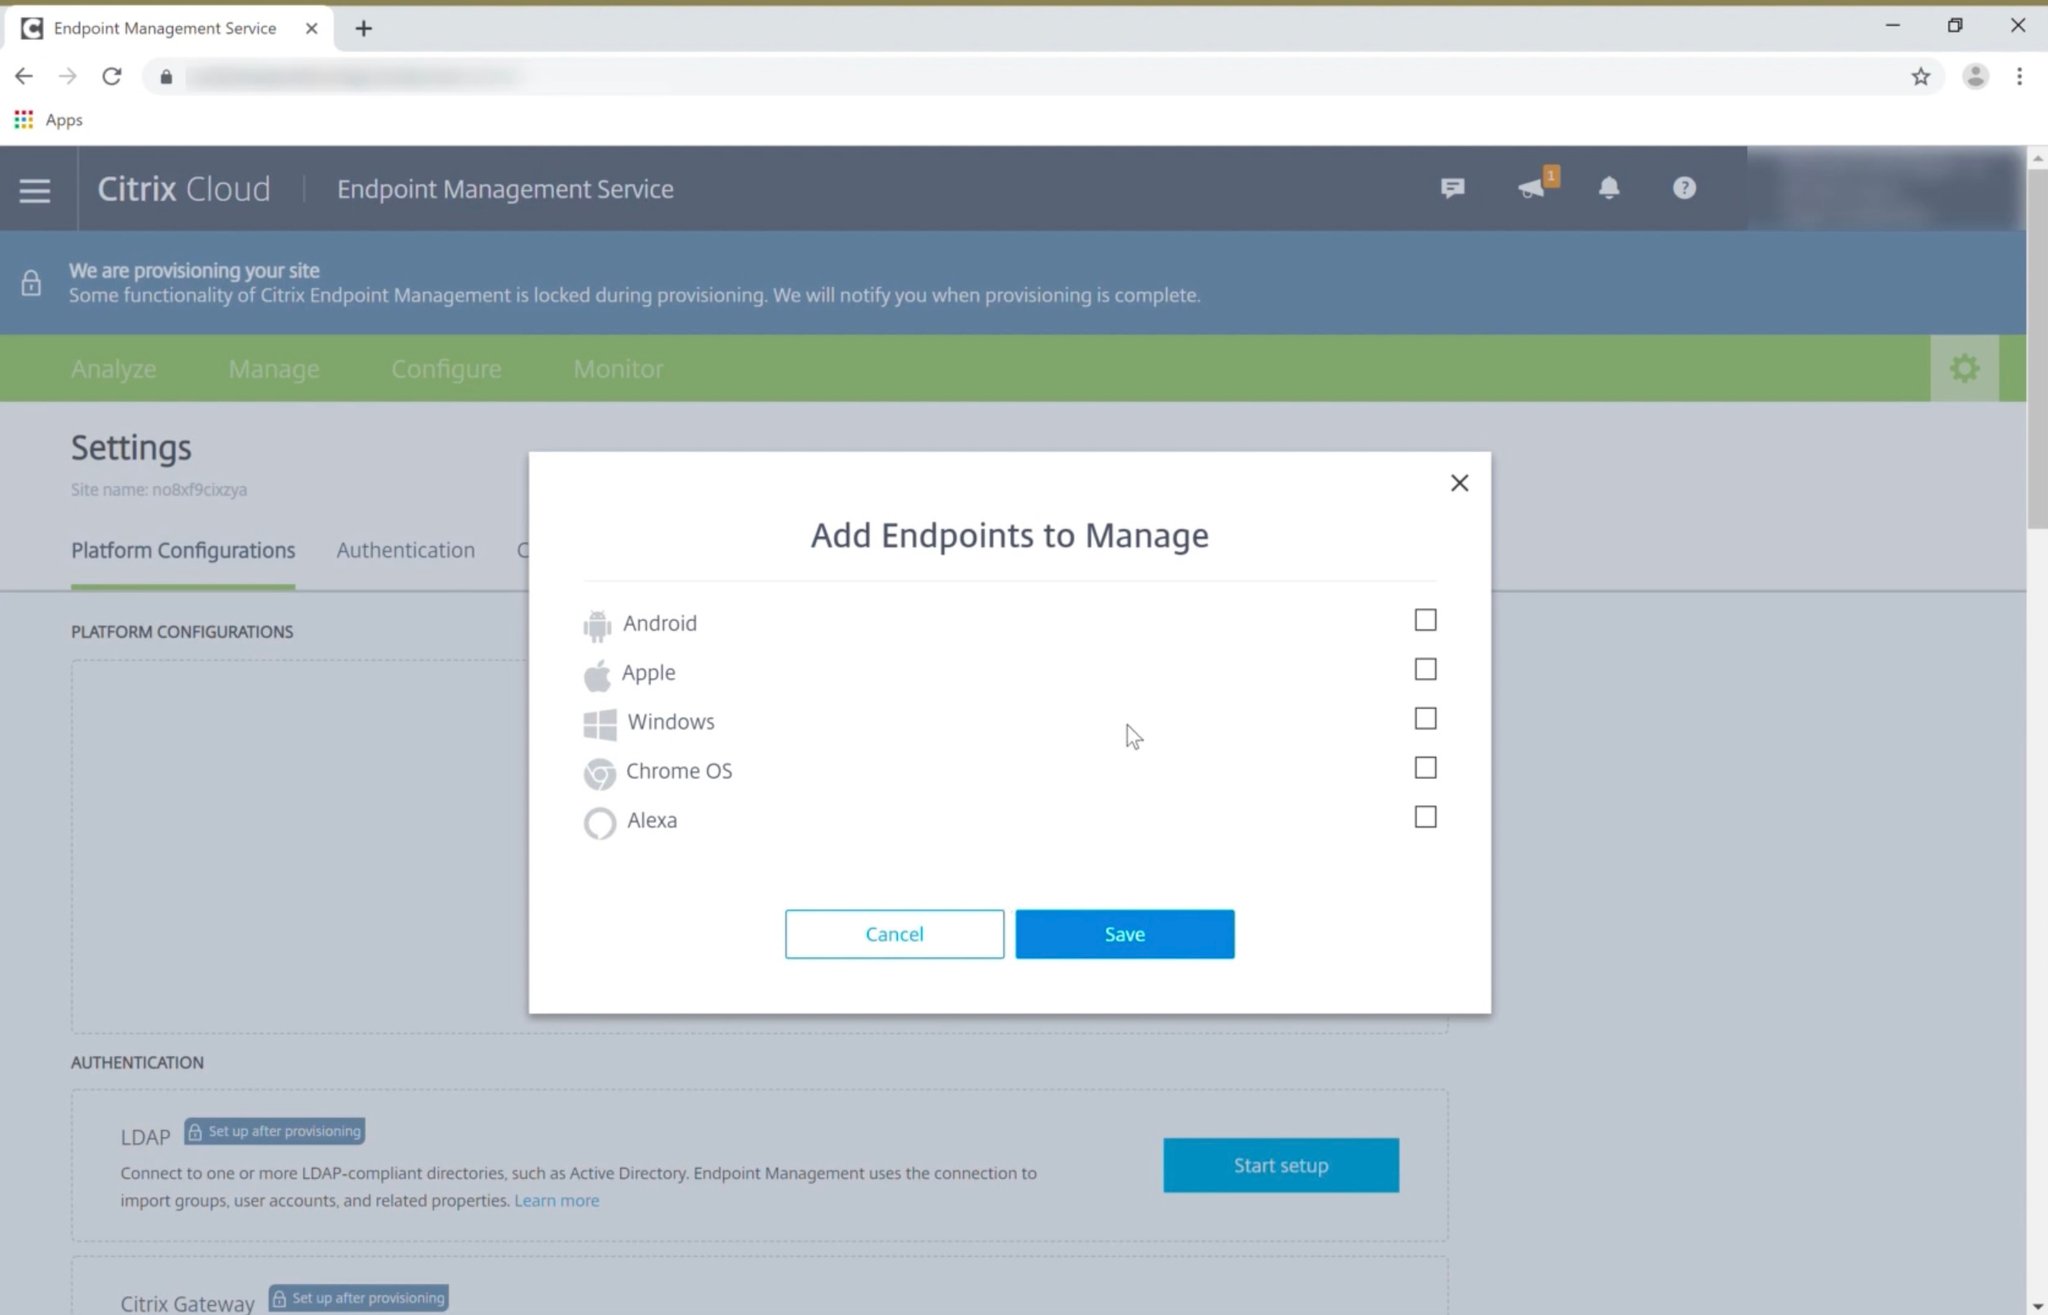This screenshot has height=1315, width=2048.
Task: Open the settings gear on the green bar
Action: (1963, 368)
